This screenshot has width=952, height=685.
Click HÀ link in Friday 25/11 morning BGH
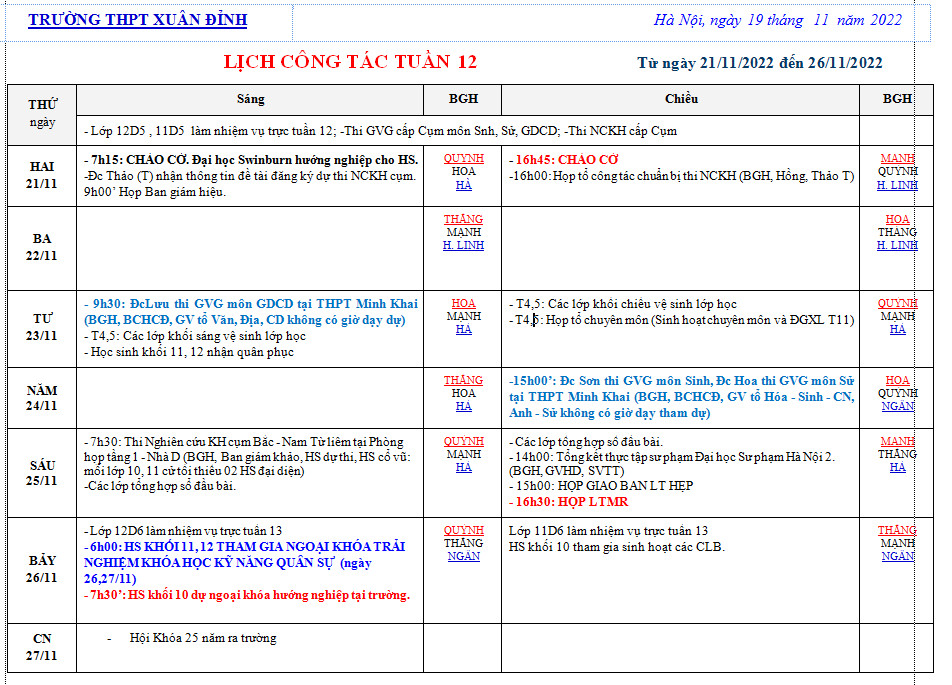(463, 467)
